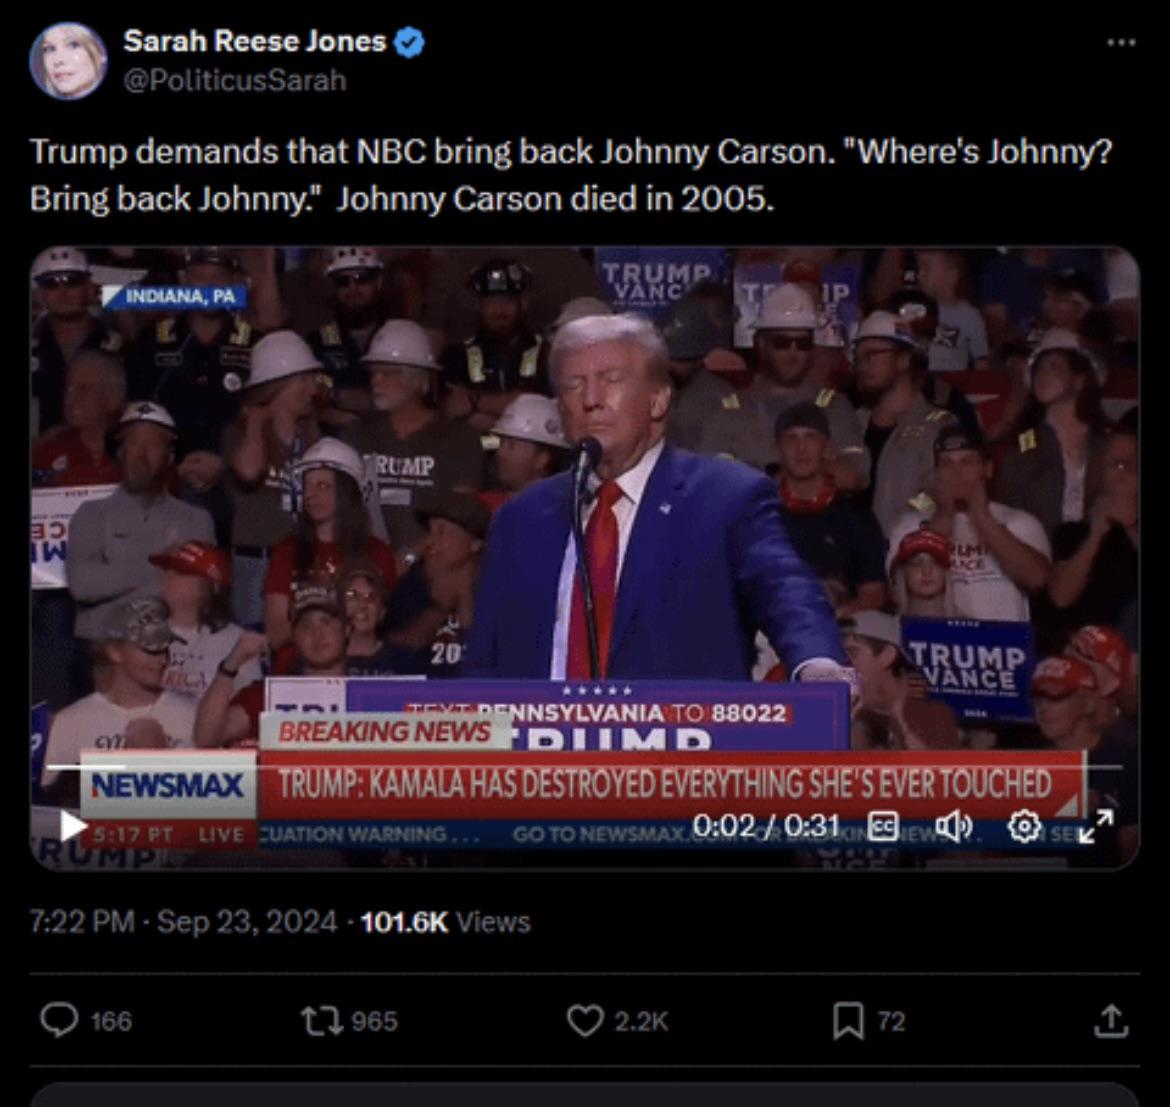Share the post with the upload arrow icon

click(1111, 1020)
